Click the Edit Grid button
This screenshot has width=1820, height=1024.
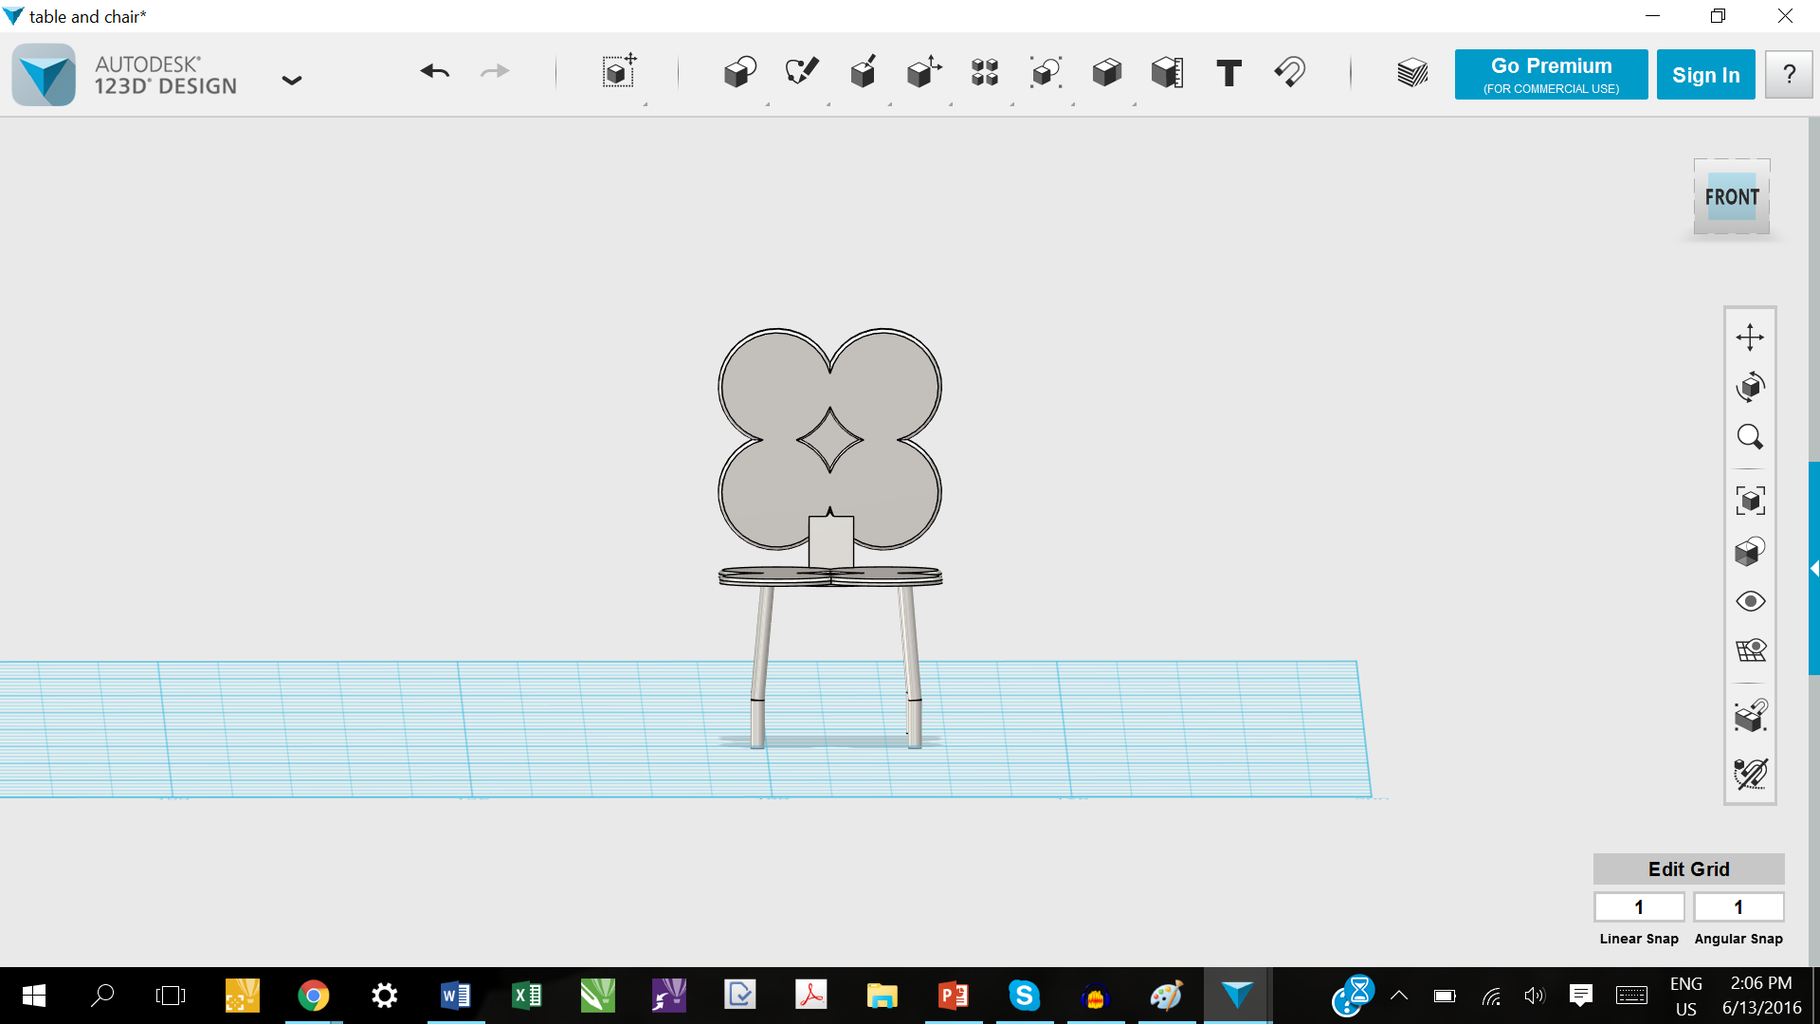coord(1688,869)
